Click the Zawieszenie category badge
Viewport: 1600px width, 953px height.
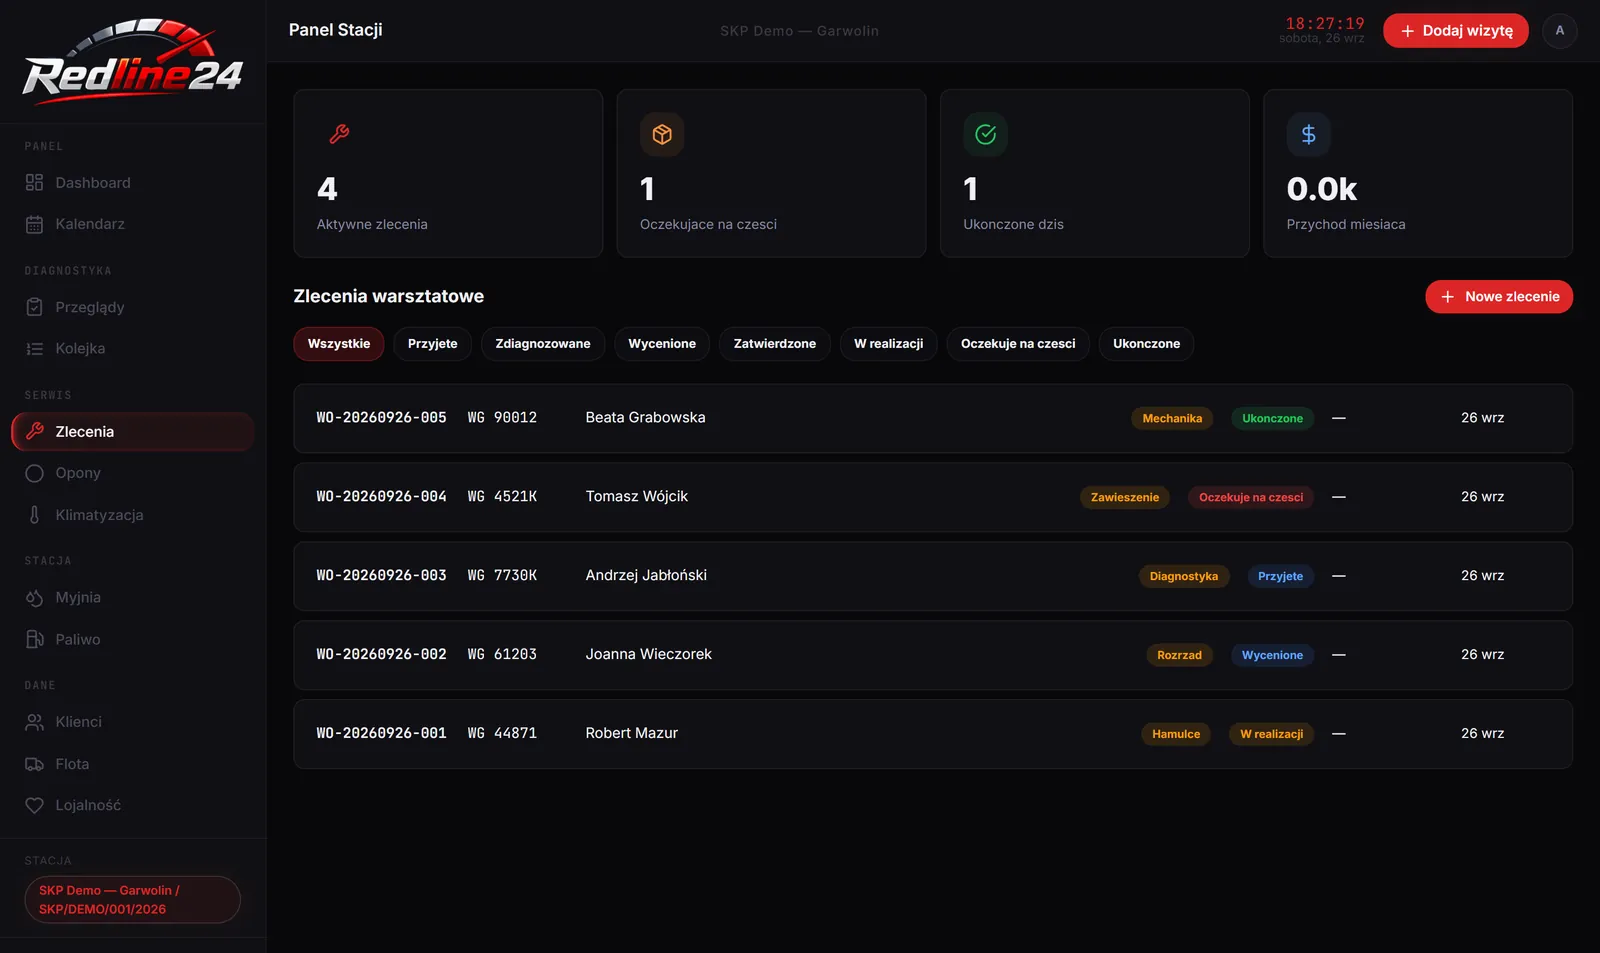click(x=1125, y=497)
